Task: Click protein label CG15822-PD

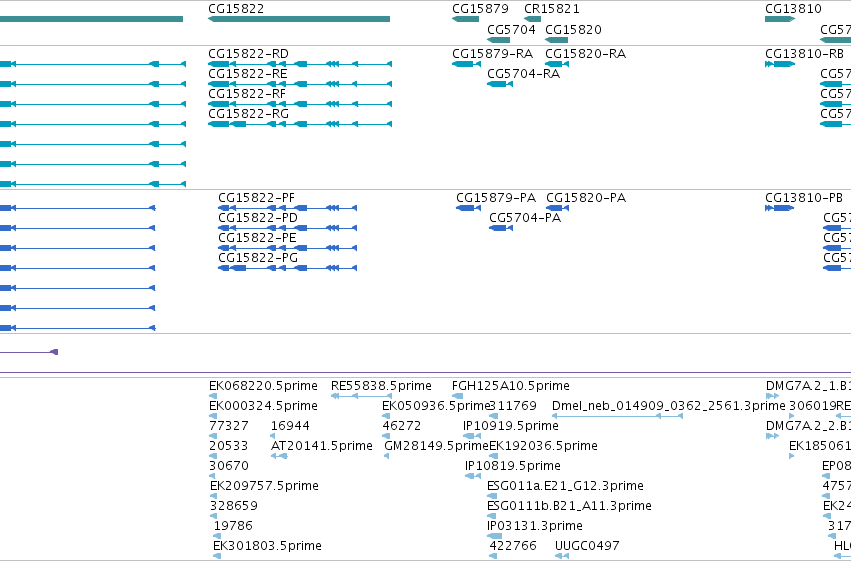Action: pyautogui.click(x=258, y=218)
